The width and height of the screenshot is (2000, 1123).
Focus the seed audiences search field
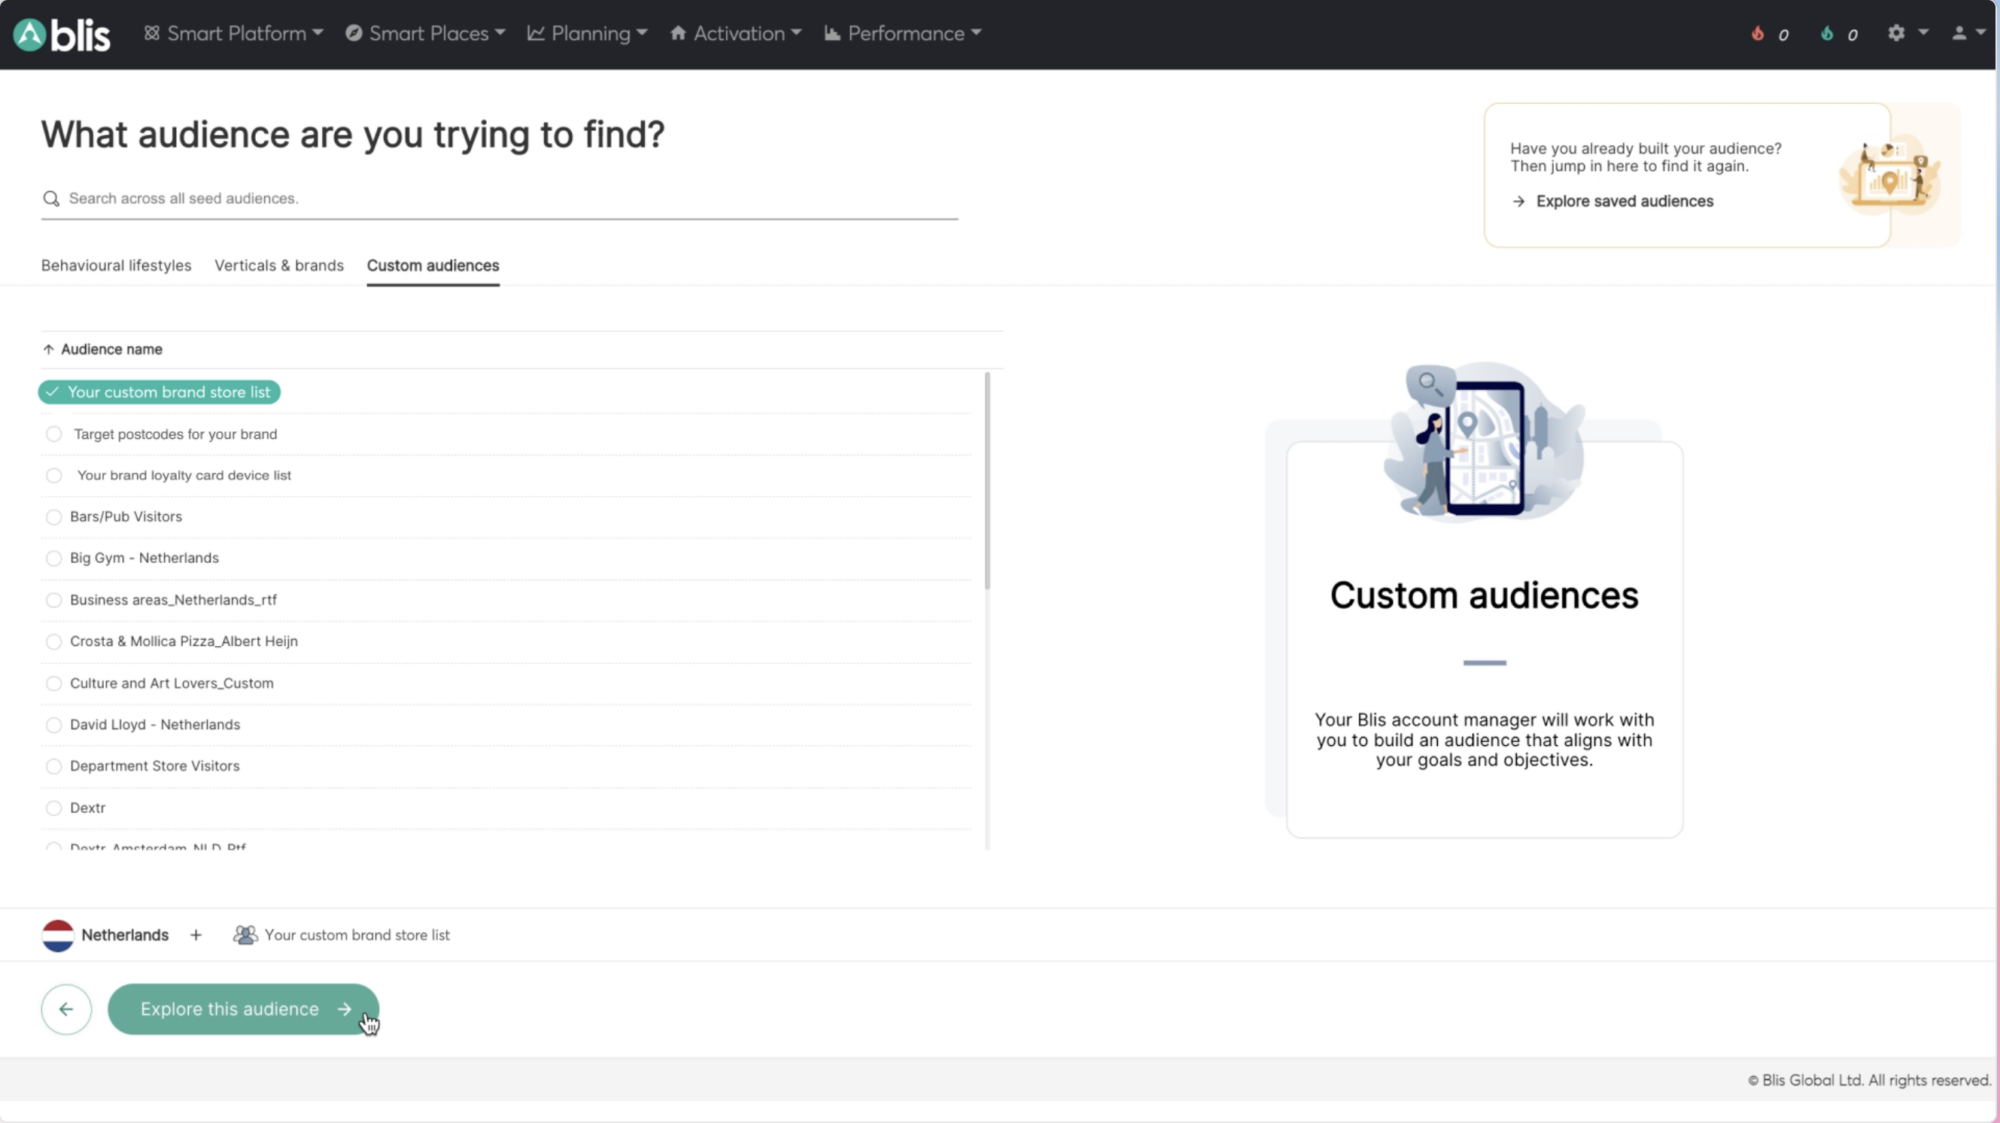[x=500, y=198]
